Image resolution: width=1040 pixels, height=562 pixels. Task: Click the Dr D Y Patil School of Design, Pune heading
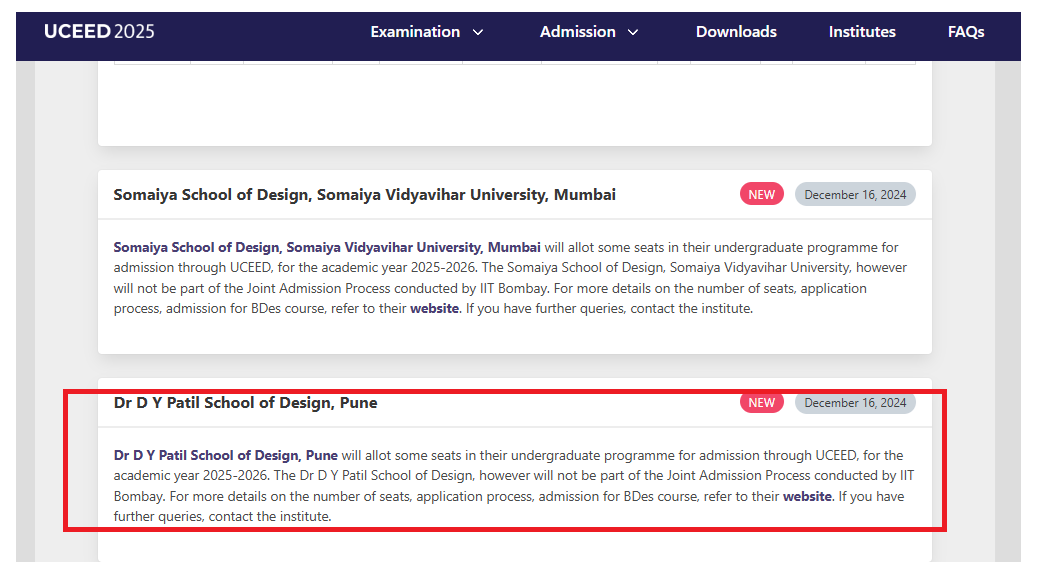(x=245, y=403)
